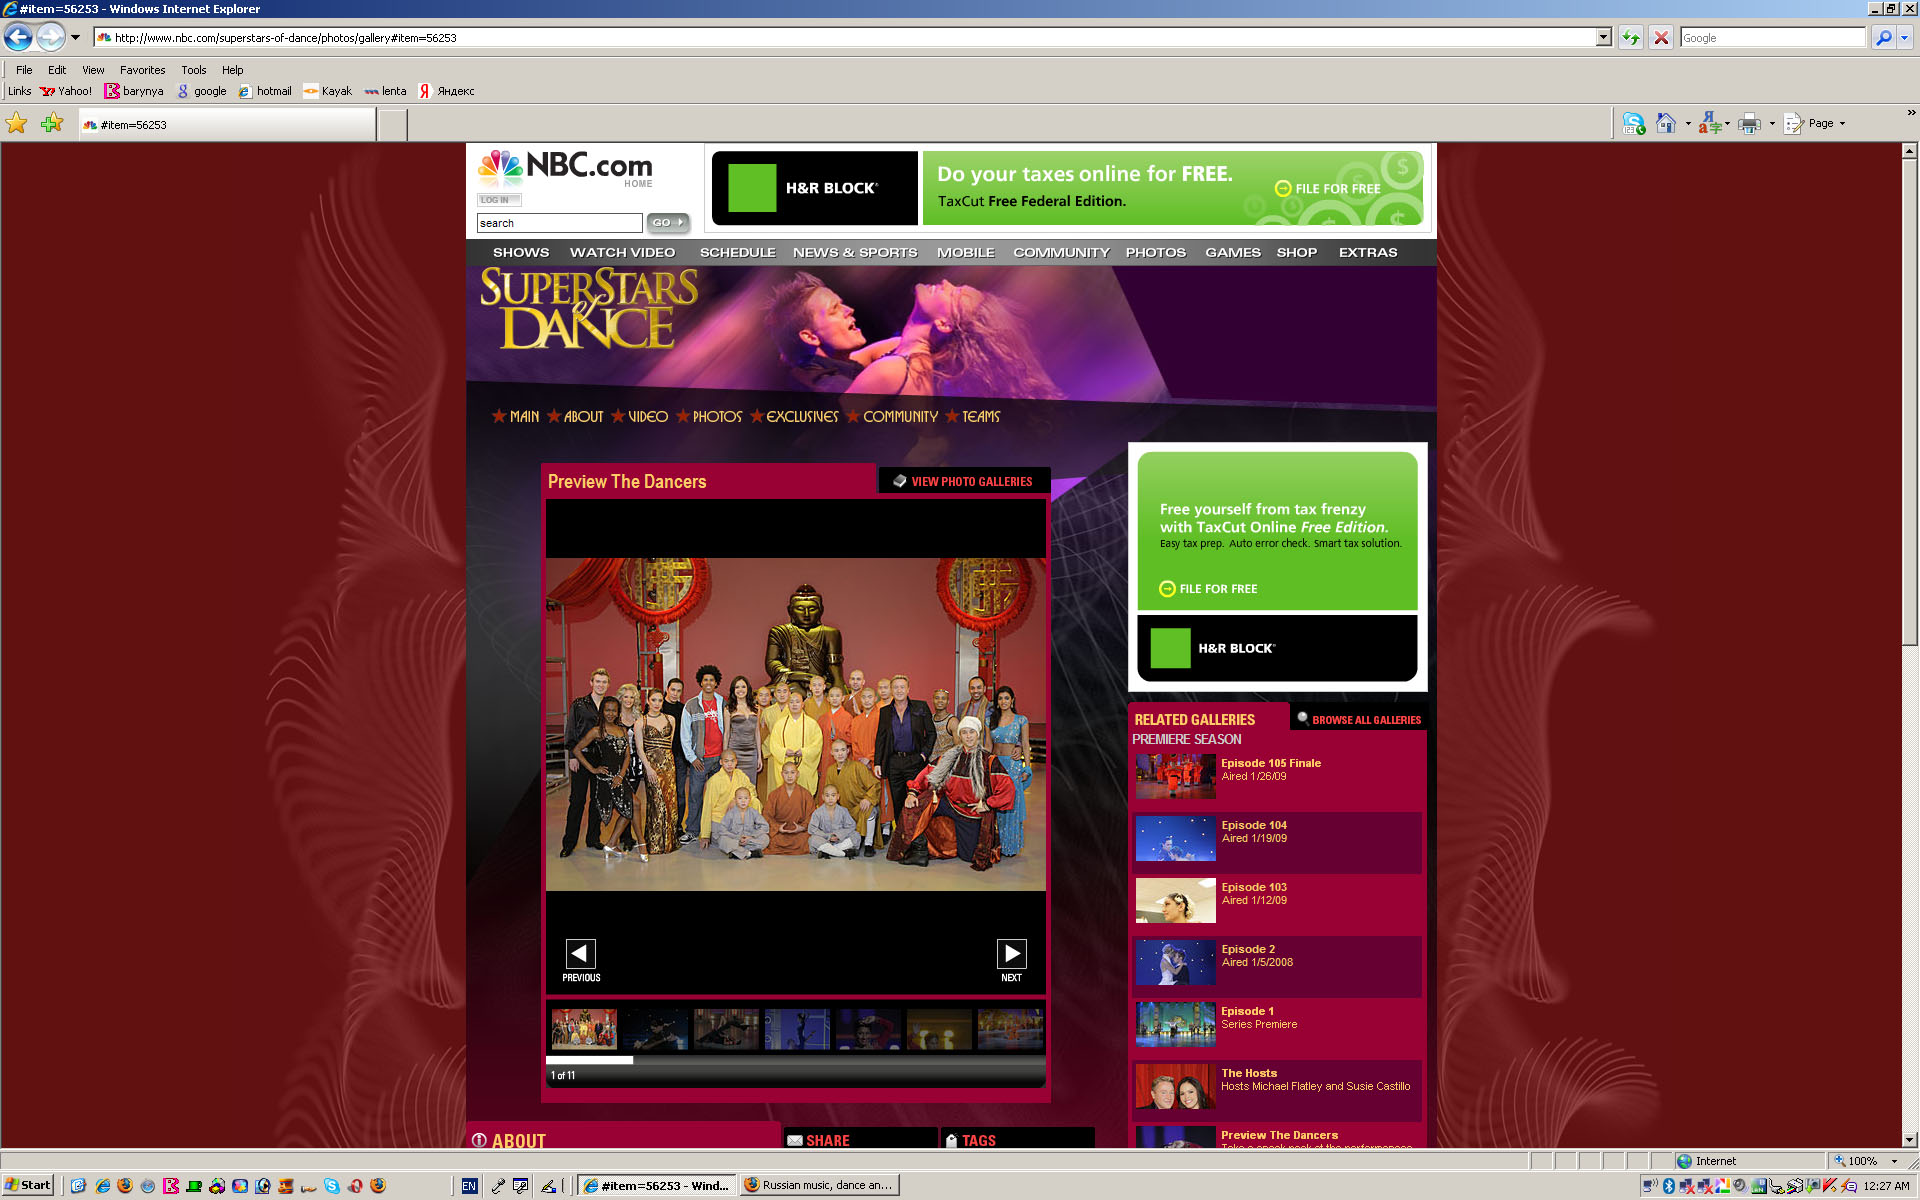Screen dimensions: 1920x1200
Task: Open Favorites Center star icon
Action: [17, 124]
